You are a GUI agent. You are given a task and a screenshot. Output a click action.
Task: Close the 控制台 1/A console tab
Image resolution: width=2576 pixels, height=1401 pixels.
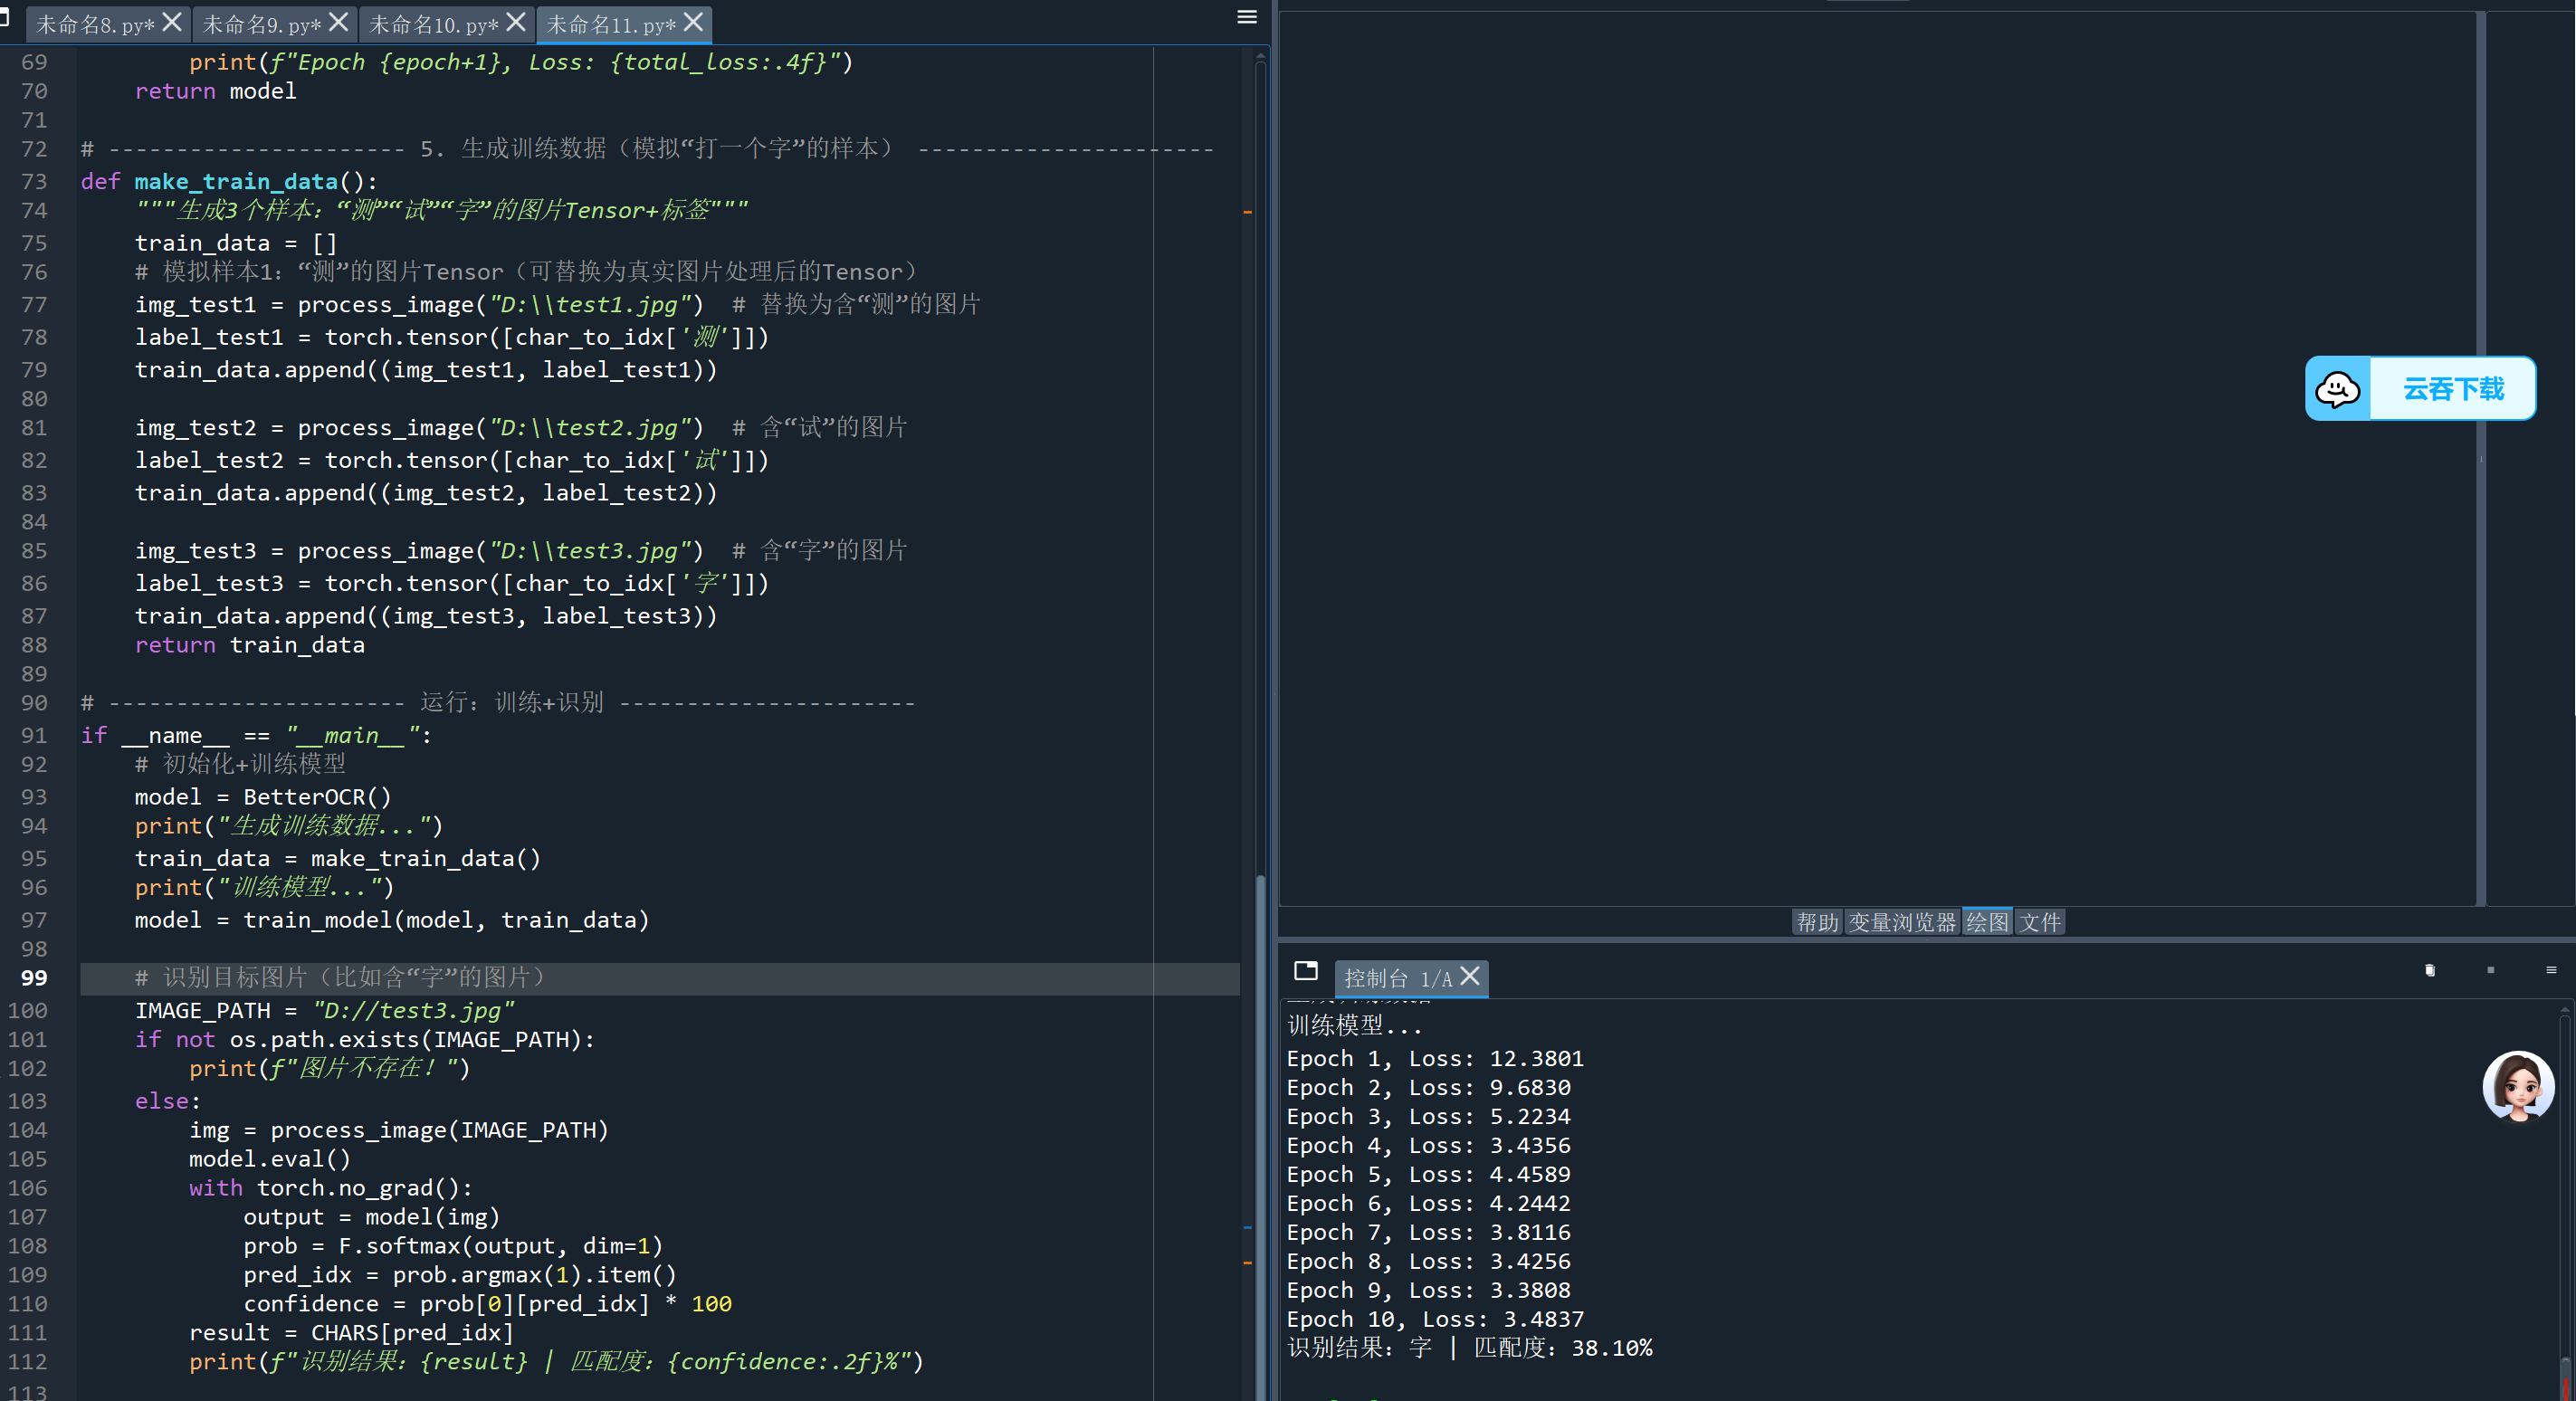pos(1470,976)
